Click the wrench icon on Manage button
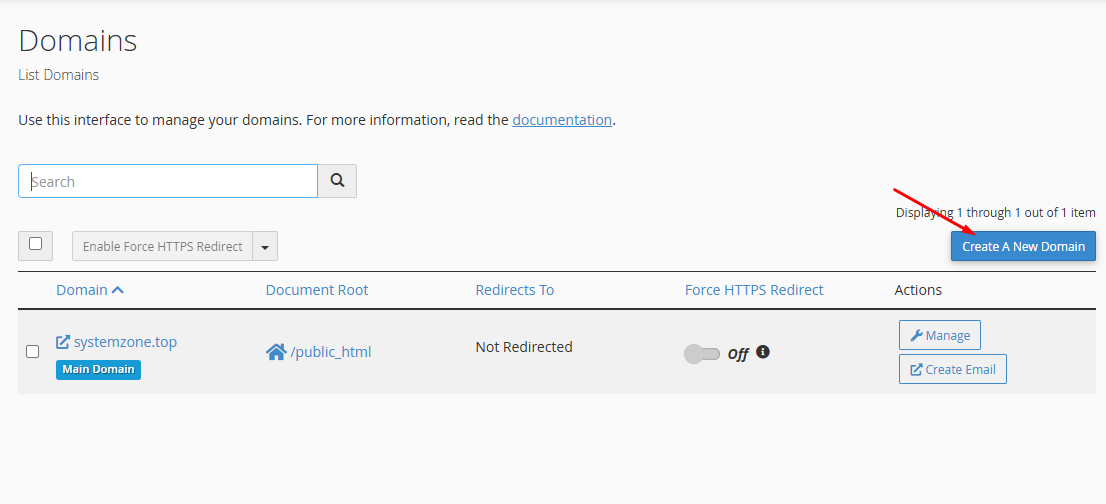 click(x=916, y=335)
